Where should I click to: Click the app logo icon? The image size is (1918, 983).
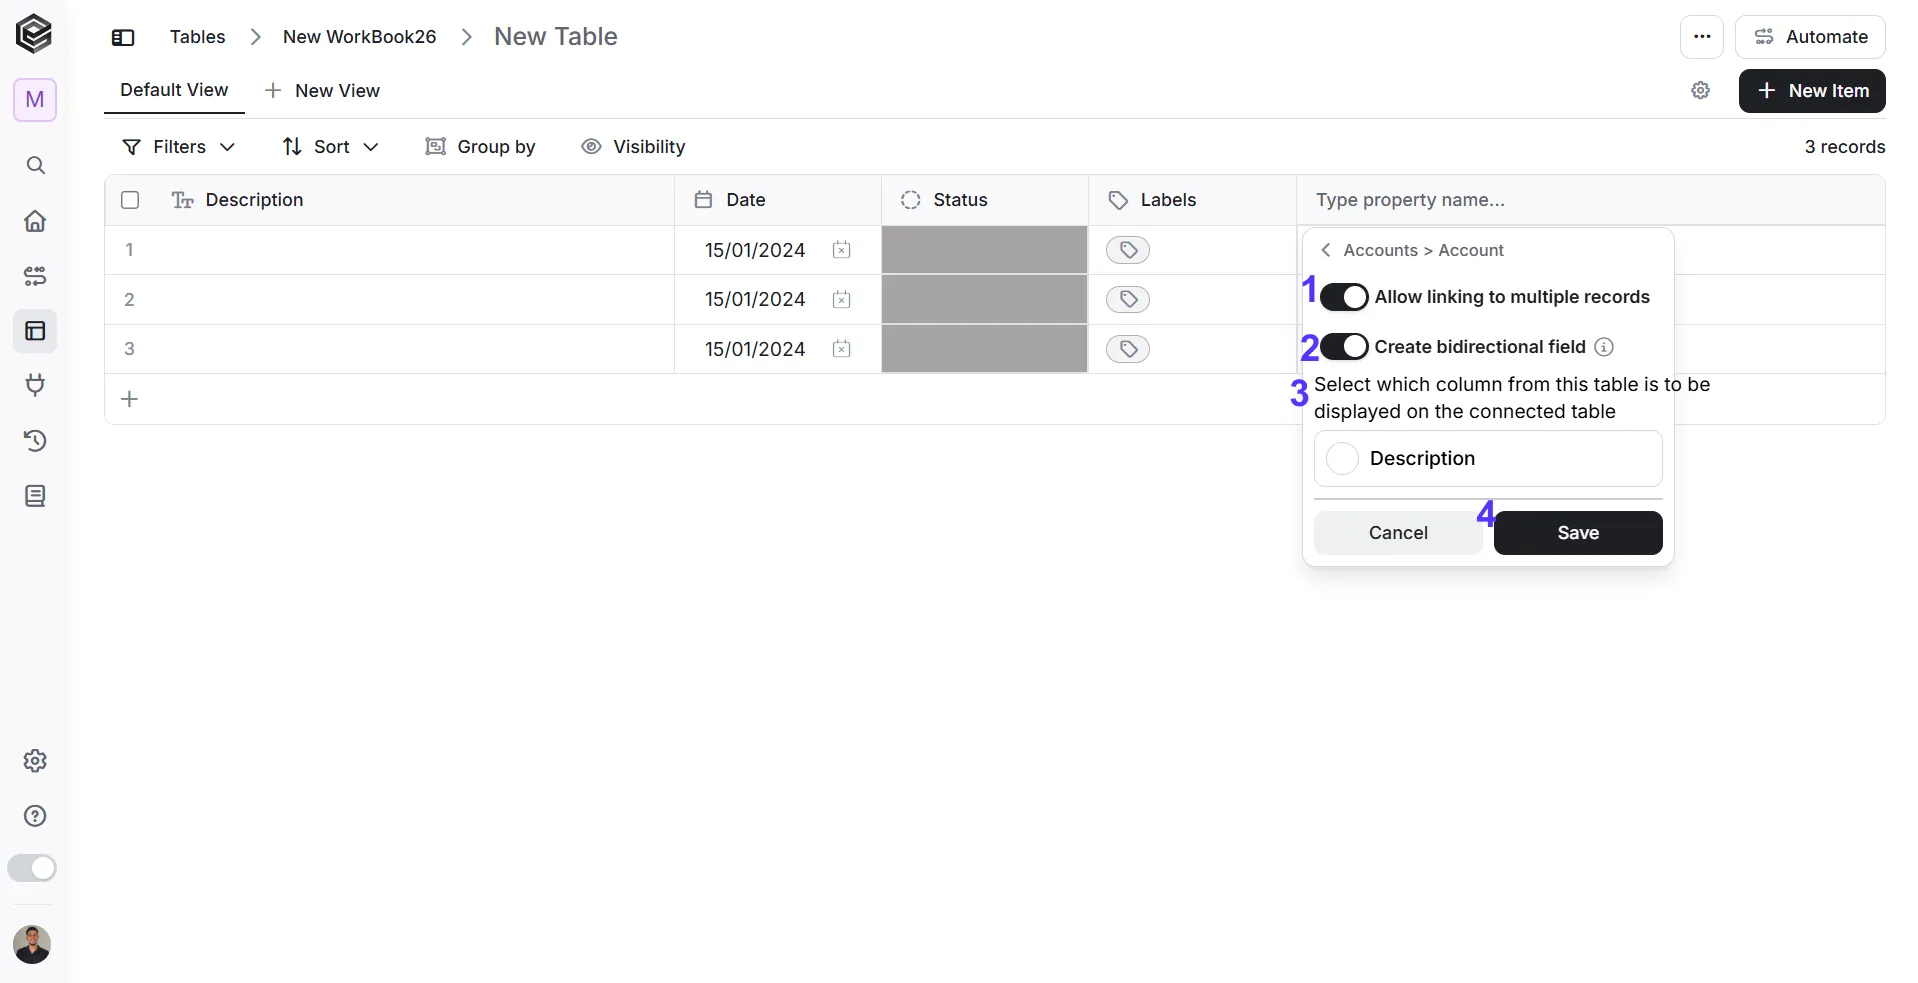click(34, 34)
